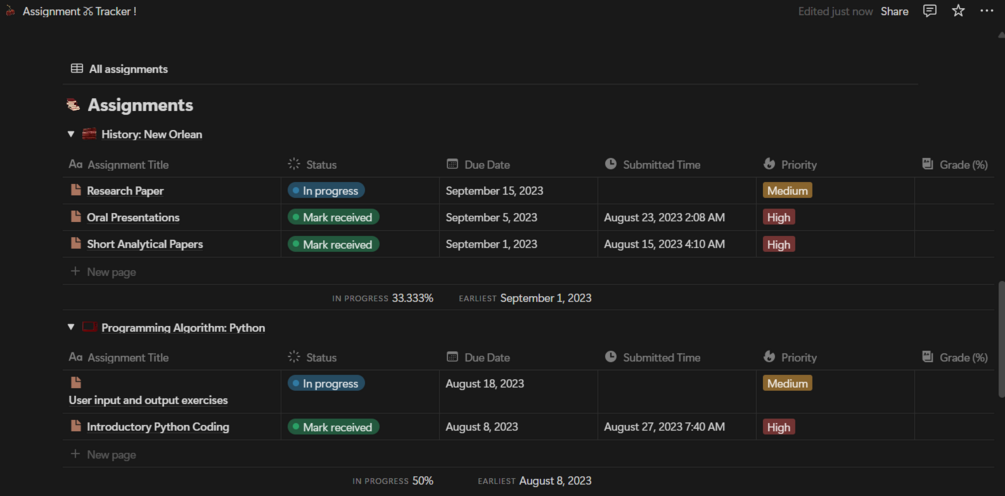The height and width of the screenshot is (496, 1005).
Task: Add New page under Programming Algorithm: Python
Action: [103, 454]
